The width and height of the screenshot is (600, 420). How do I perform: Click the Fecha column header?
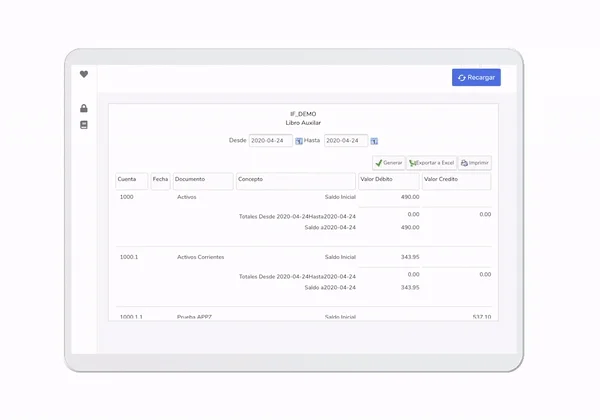pos(160,181)
